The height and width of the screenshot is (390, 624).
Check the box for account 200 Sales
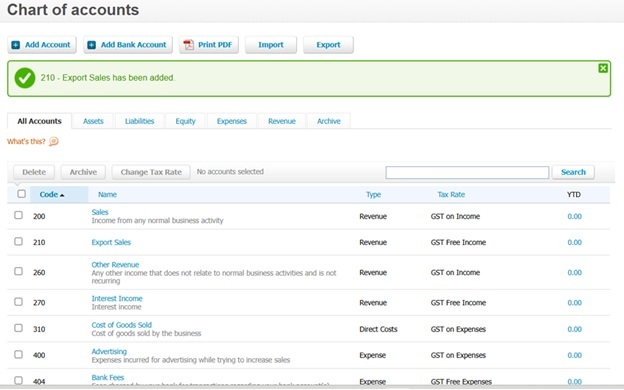[18, 215]
